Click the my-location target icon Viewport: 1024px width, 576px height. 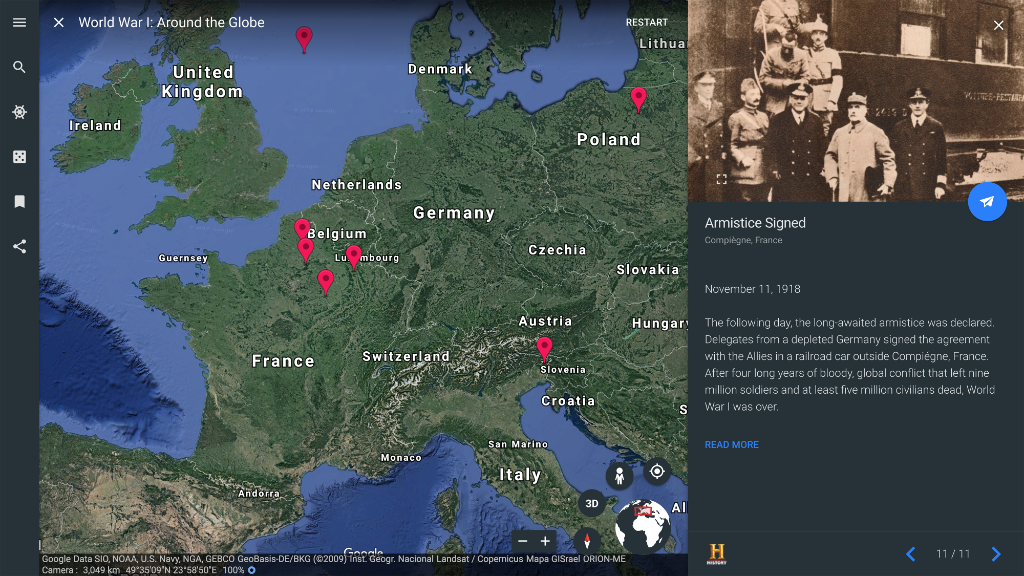coord(657,472)
